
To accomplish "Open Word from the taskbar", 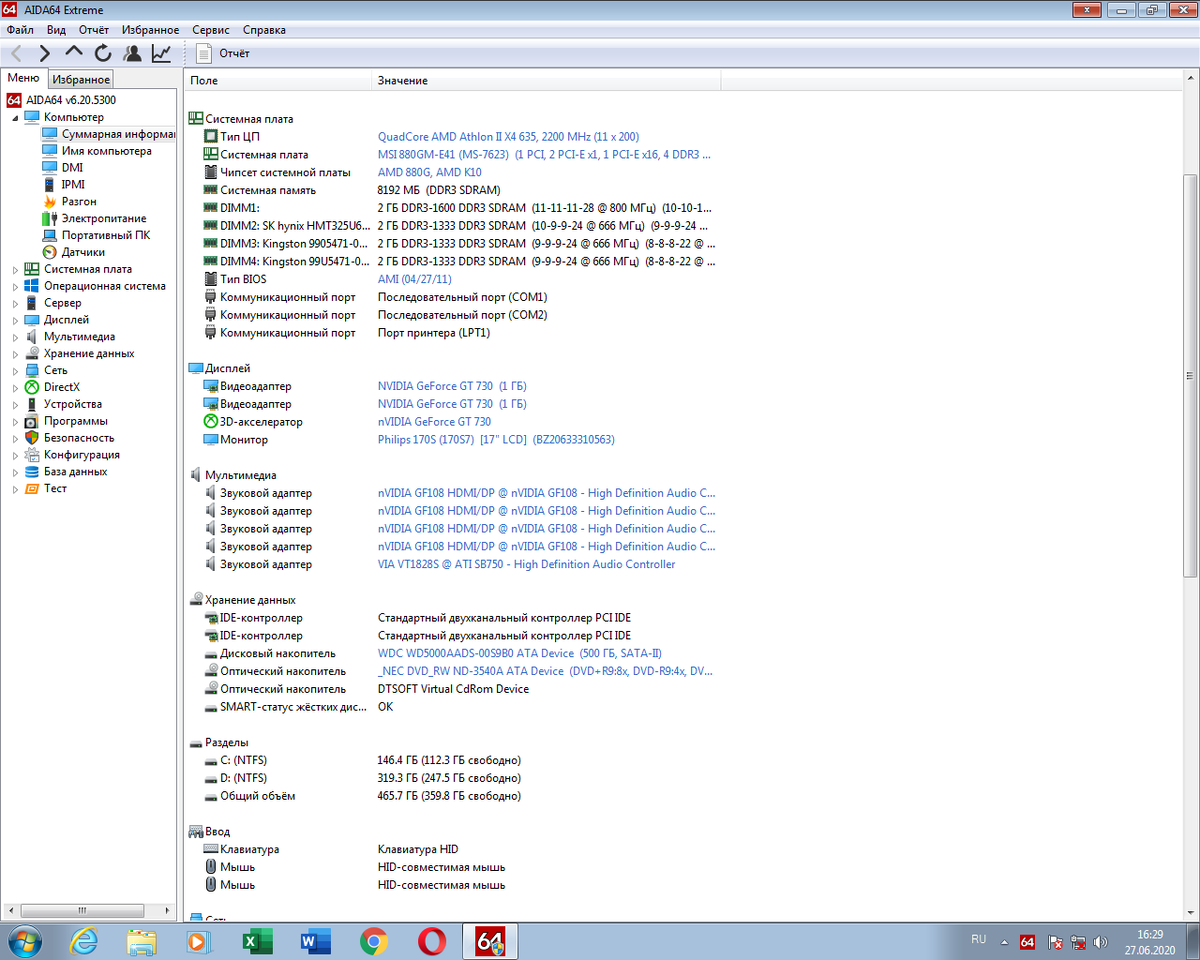I will [x=316, y=941].
